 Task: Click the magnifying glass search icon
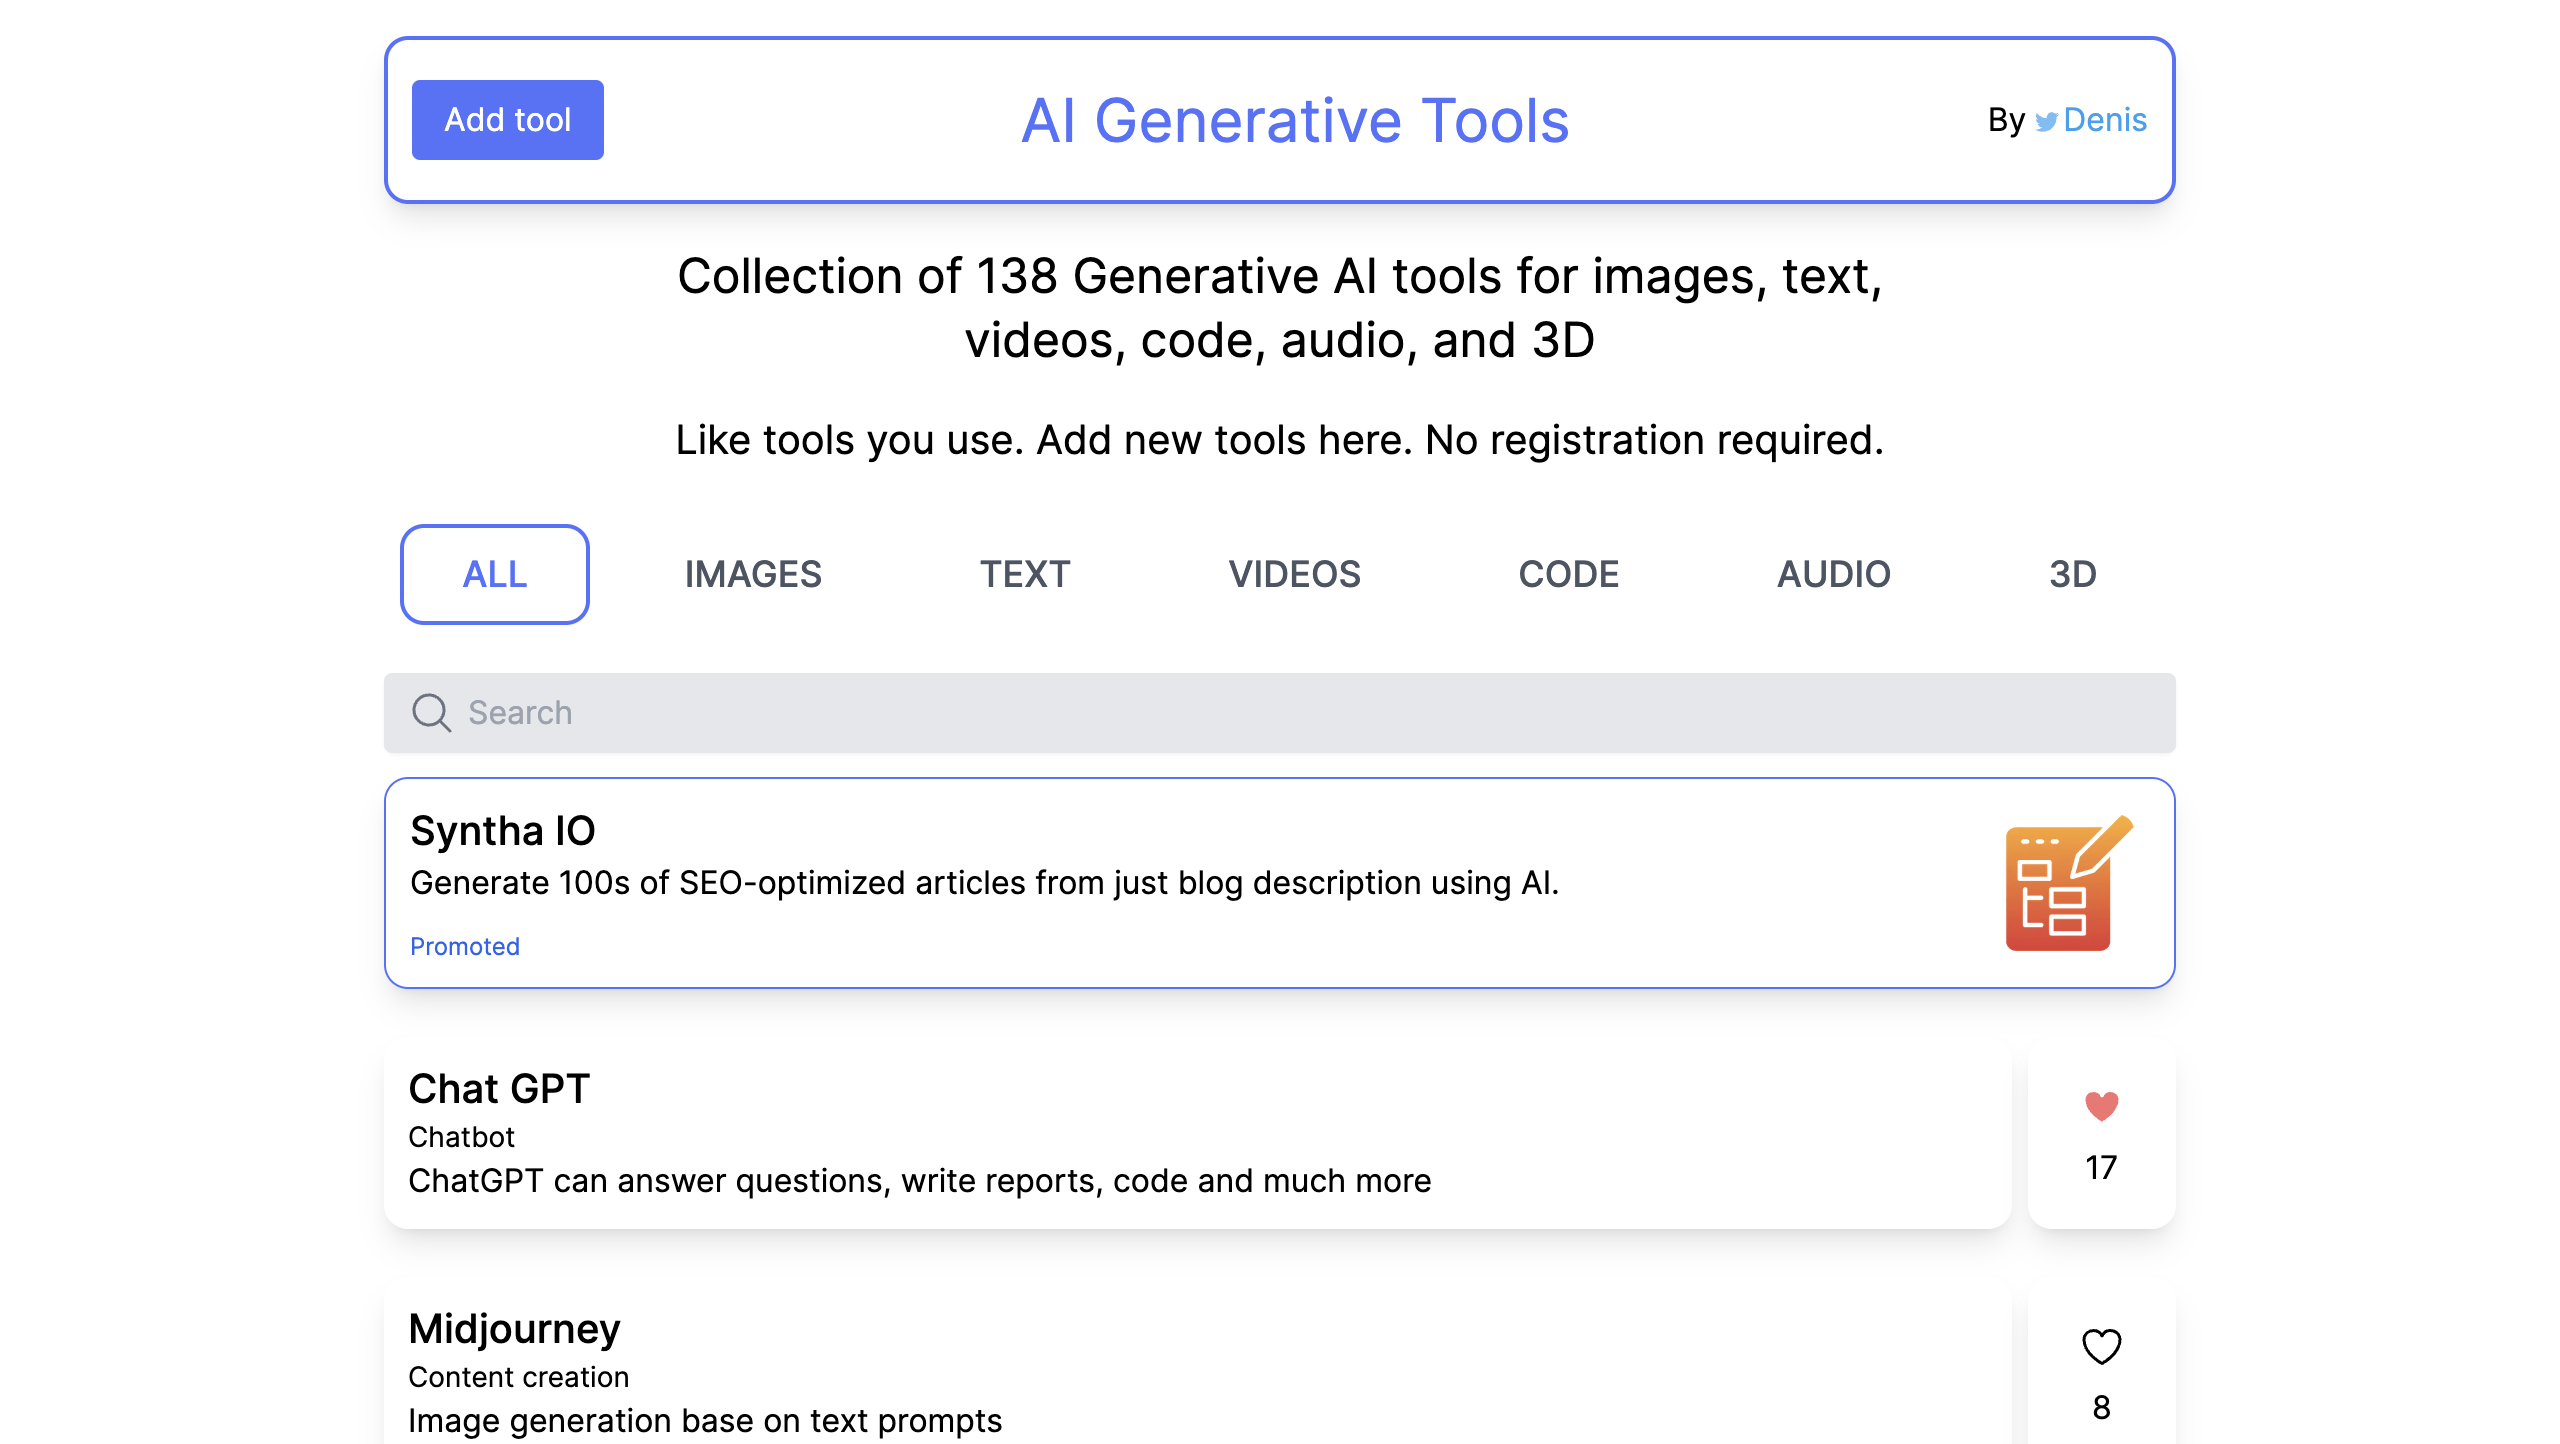[x=431, y=713]
